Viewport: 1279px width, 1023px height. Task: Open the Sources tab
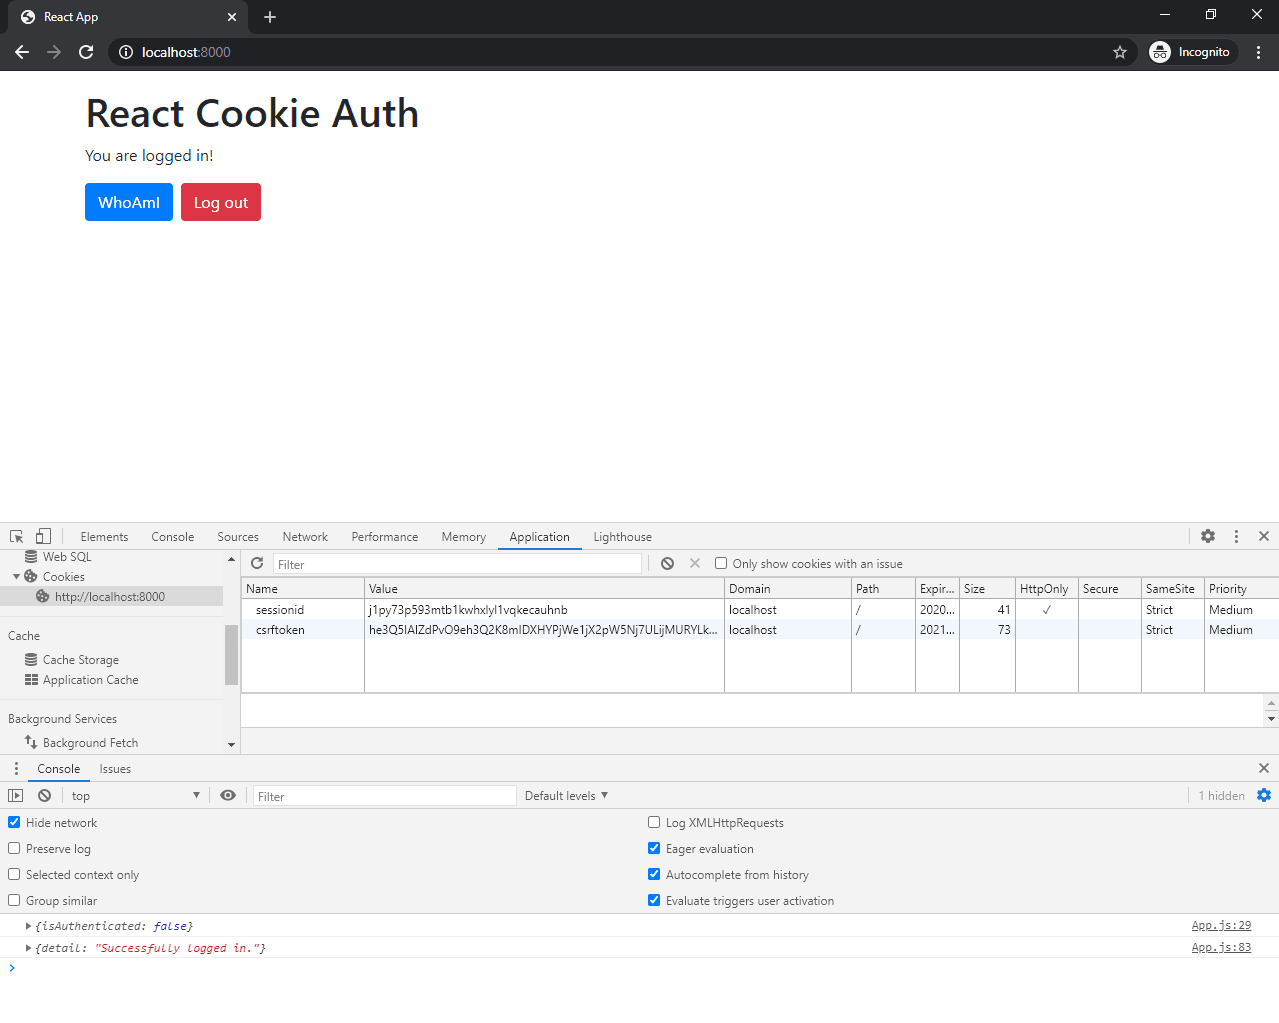[238, 536]
